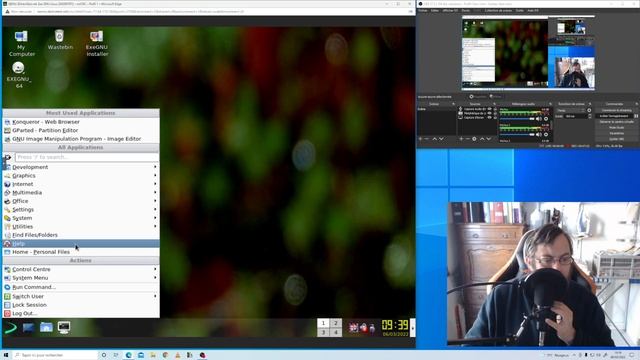Mute the Mic/Aux 2 channel speaker icon
This screenshot has width=640, height=360.
click(538, 134)
